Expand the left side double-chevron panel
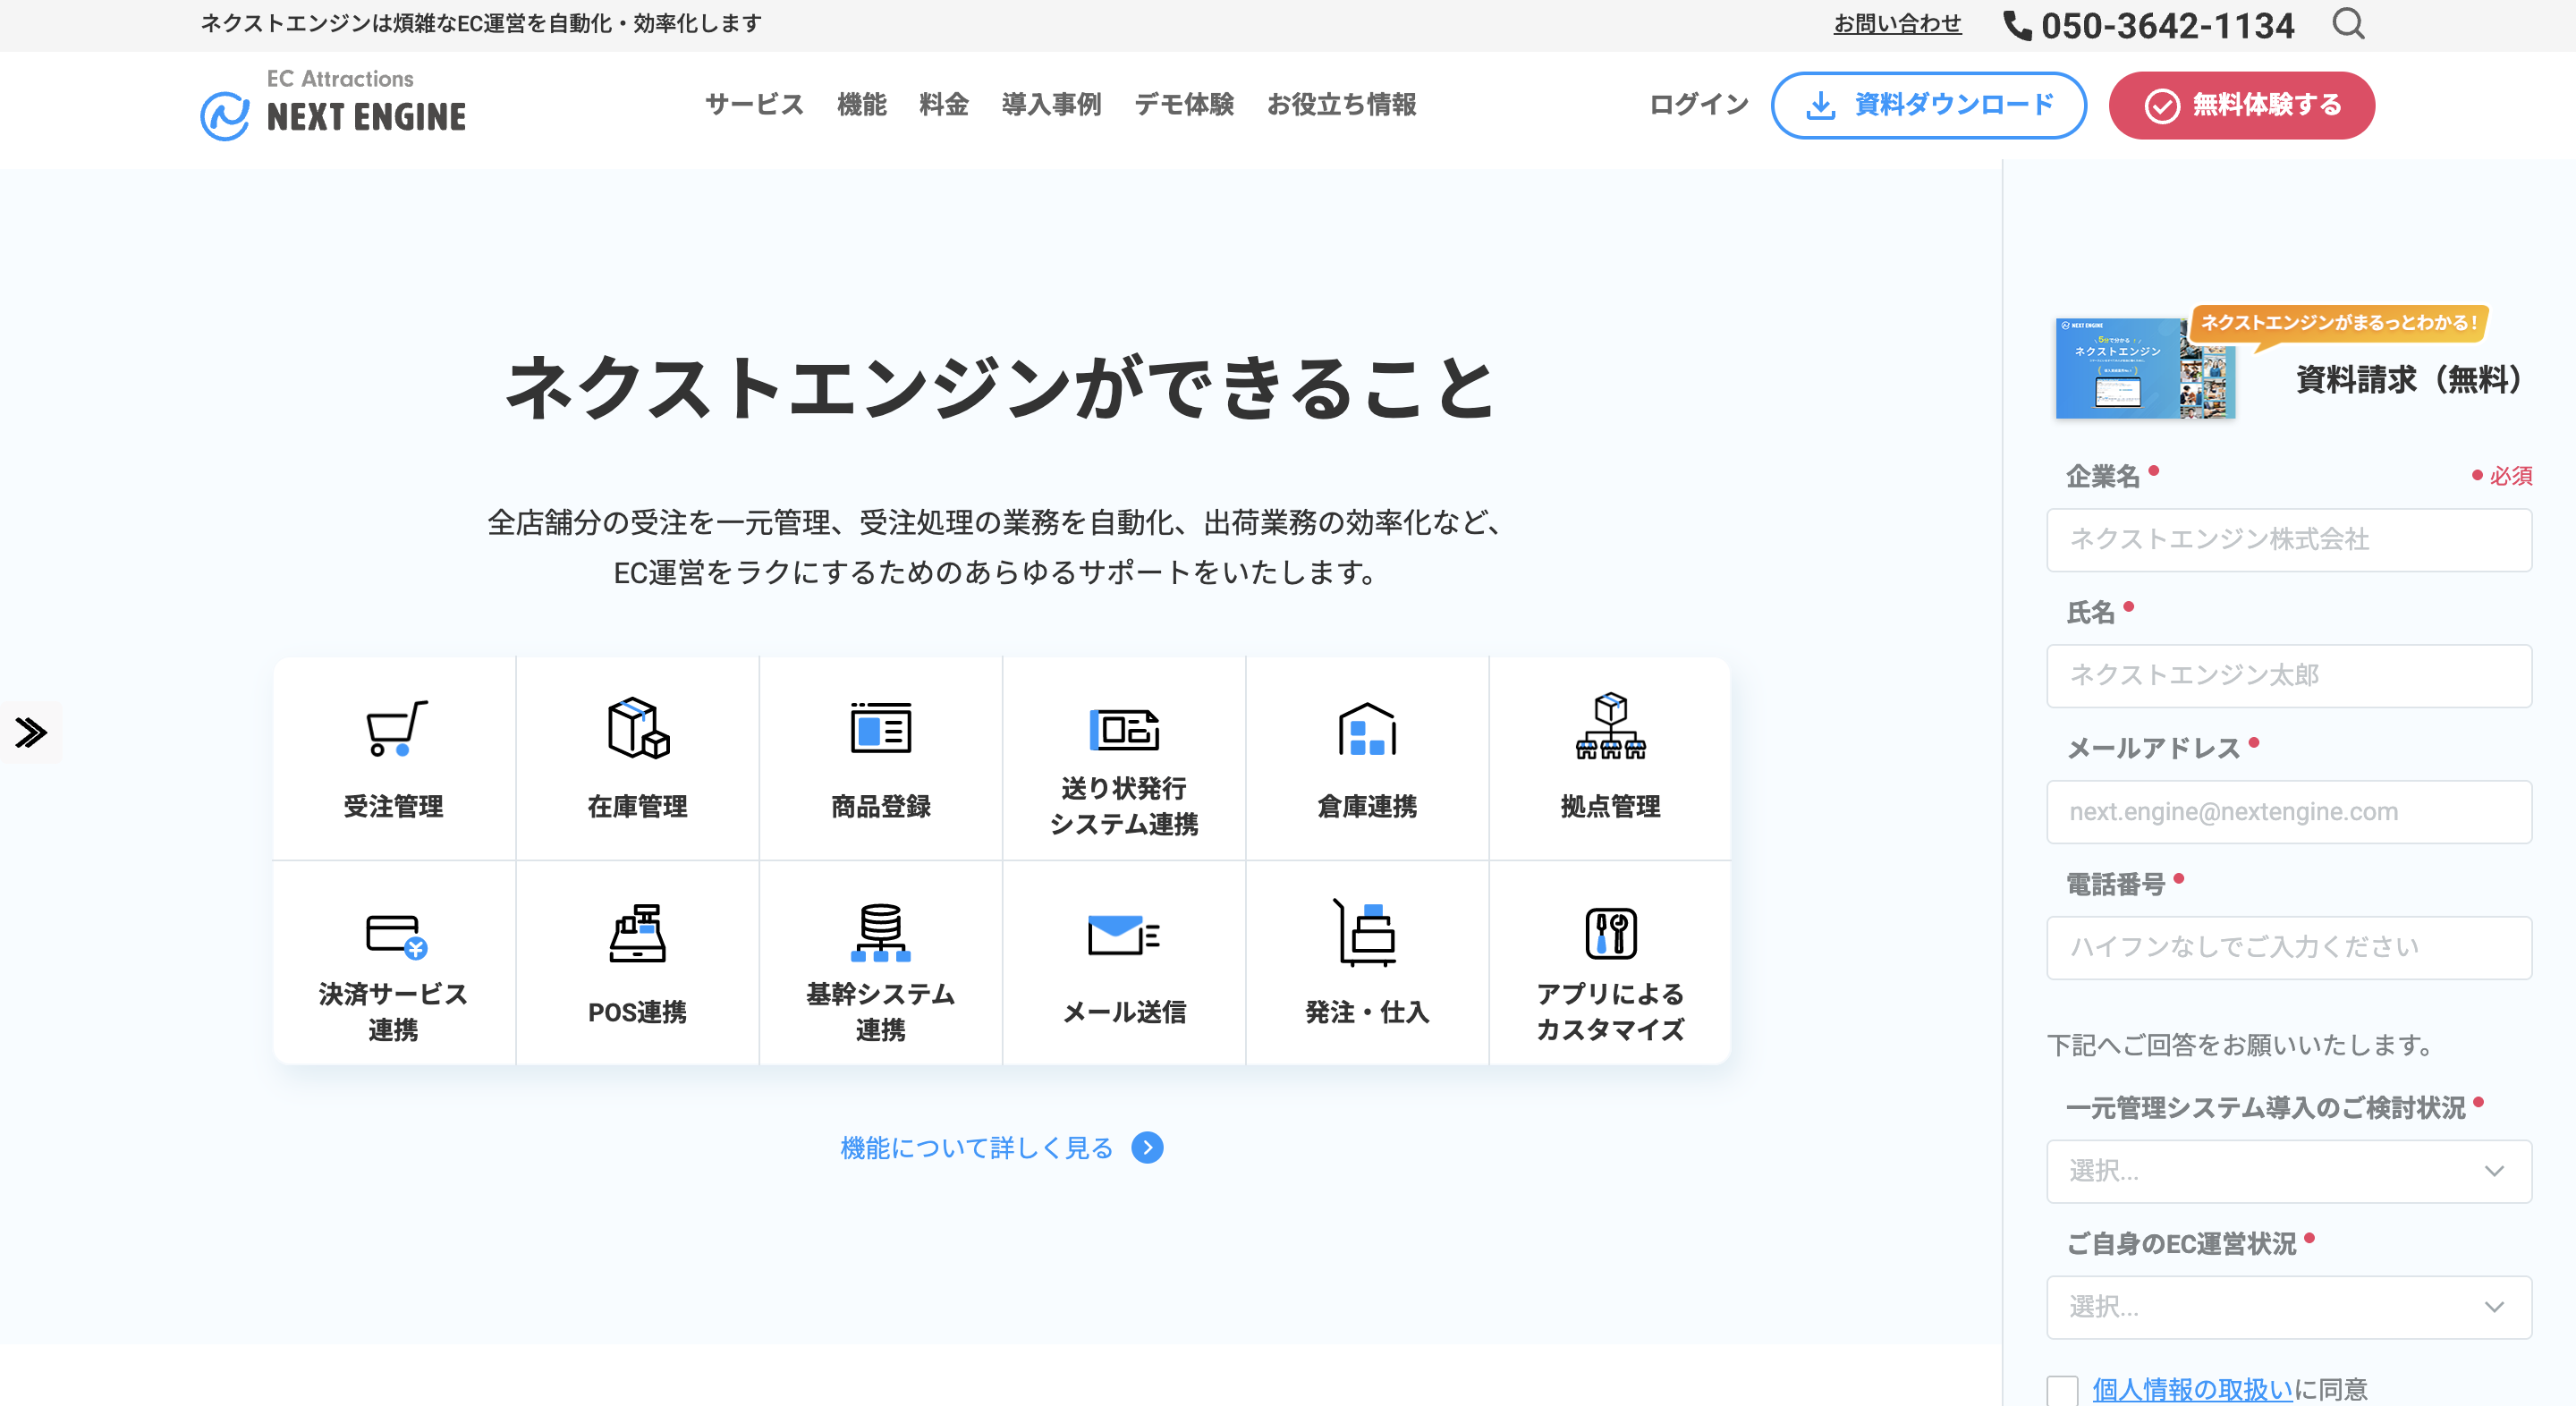 pos(30,732)
